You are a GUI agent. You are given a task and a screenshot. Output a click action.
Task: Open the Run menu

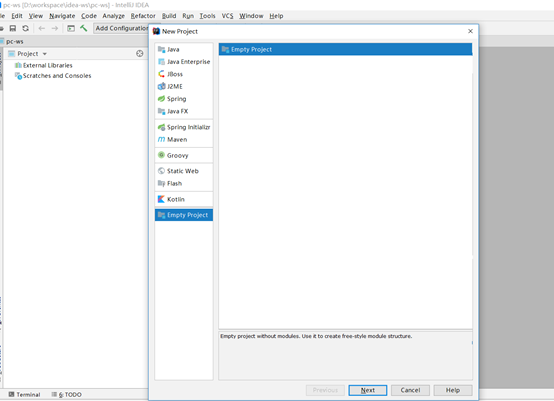point(188,16)
